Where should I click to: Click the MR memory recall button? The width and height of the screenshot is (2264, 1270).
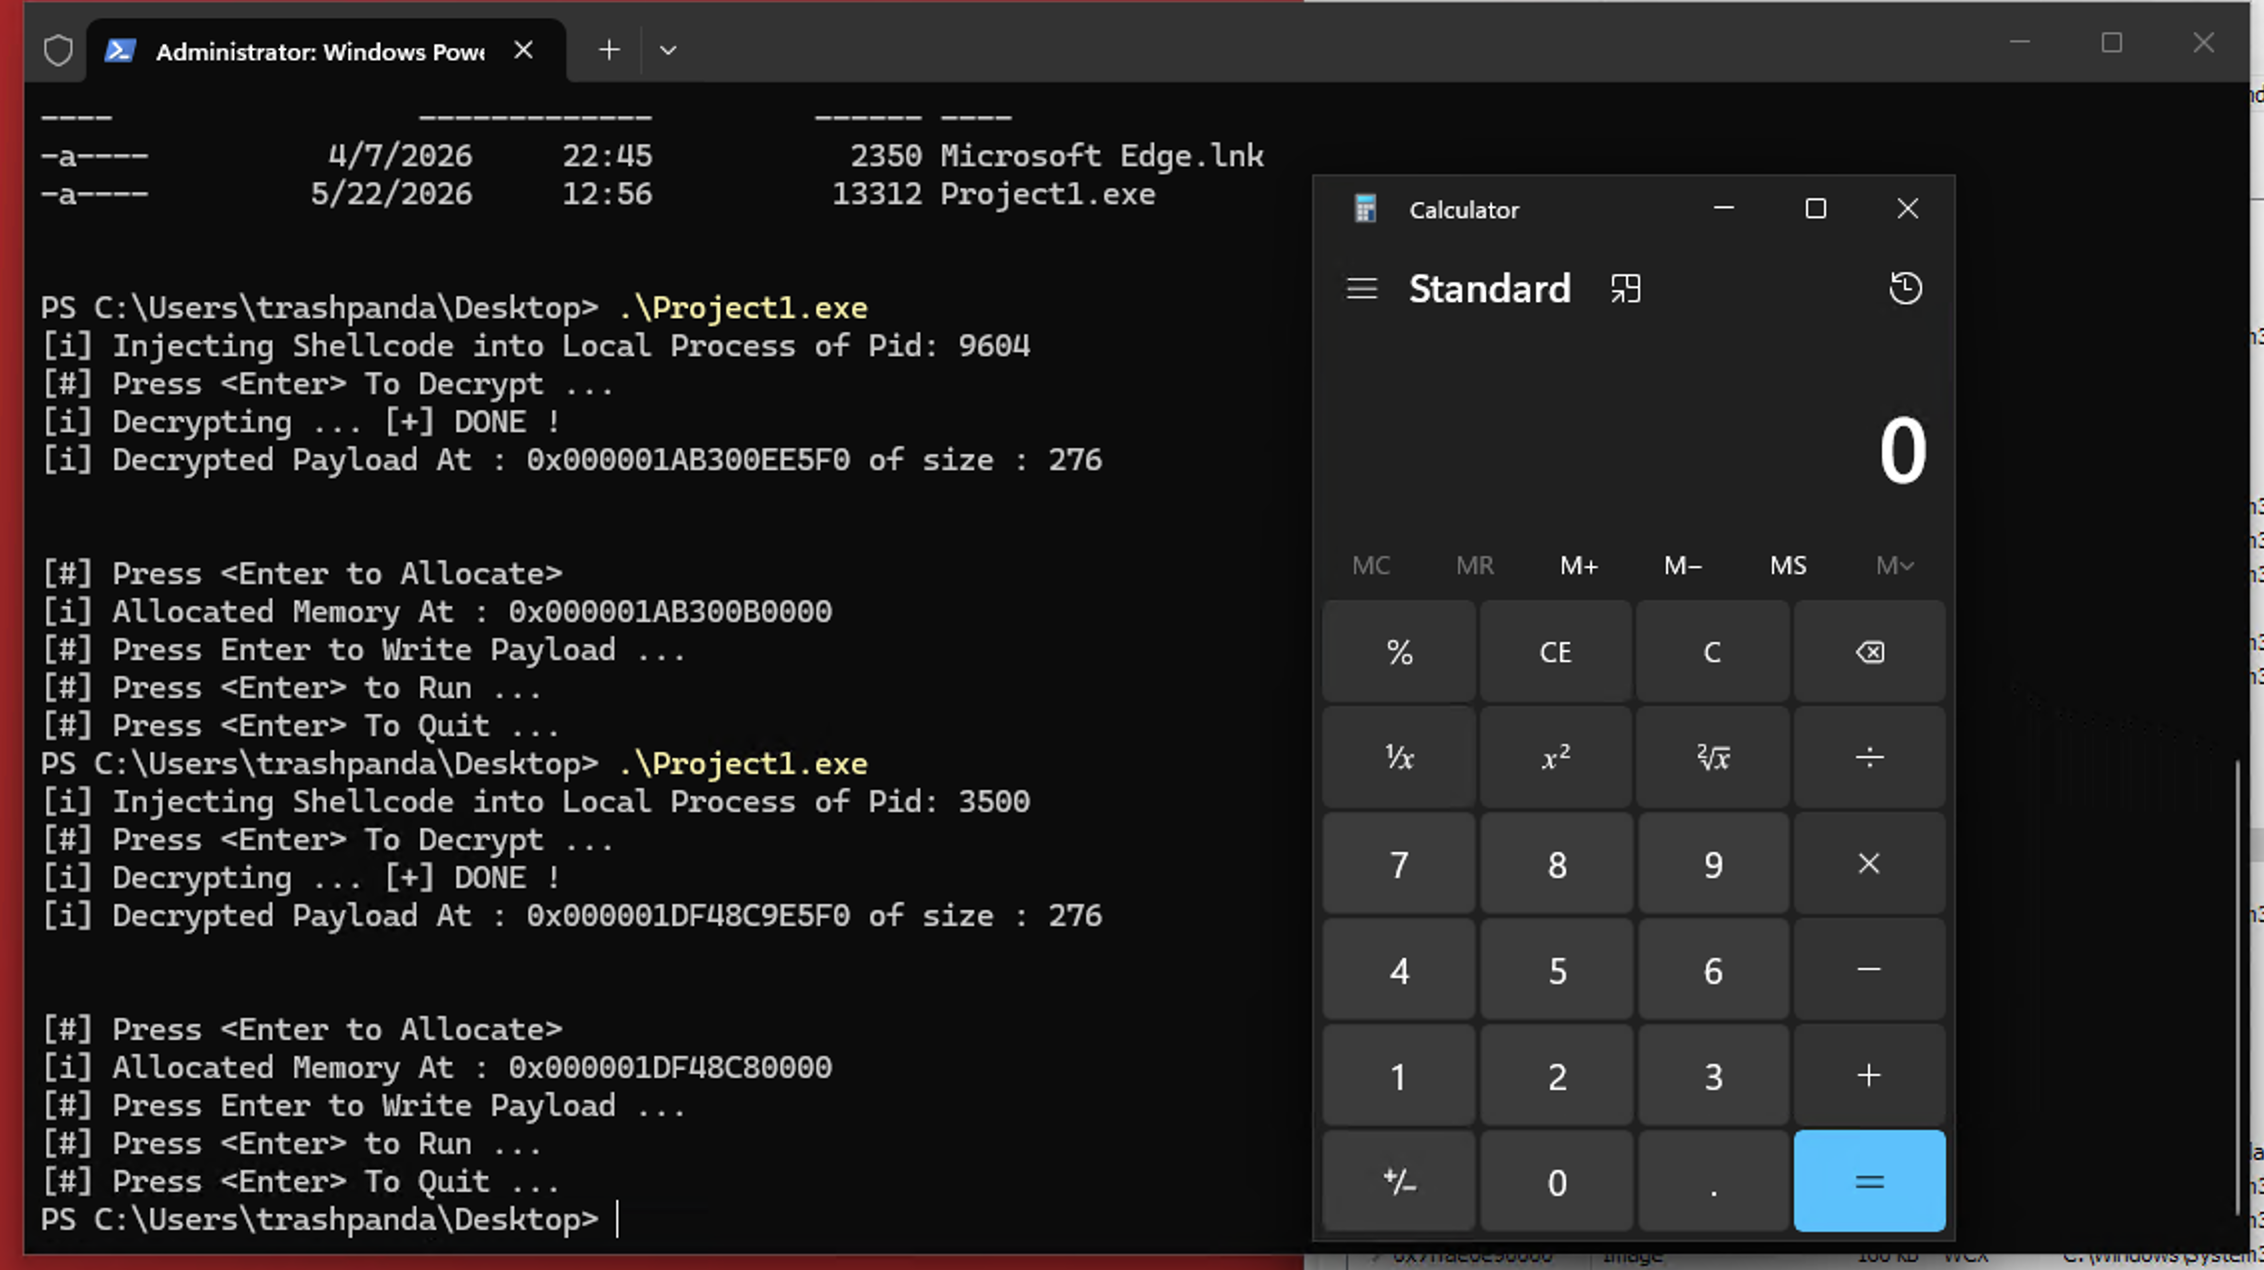click(1475, 565)
